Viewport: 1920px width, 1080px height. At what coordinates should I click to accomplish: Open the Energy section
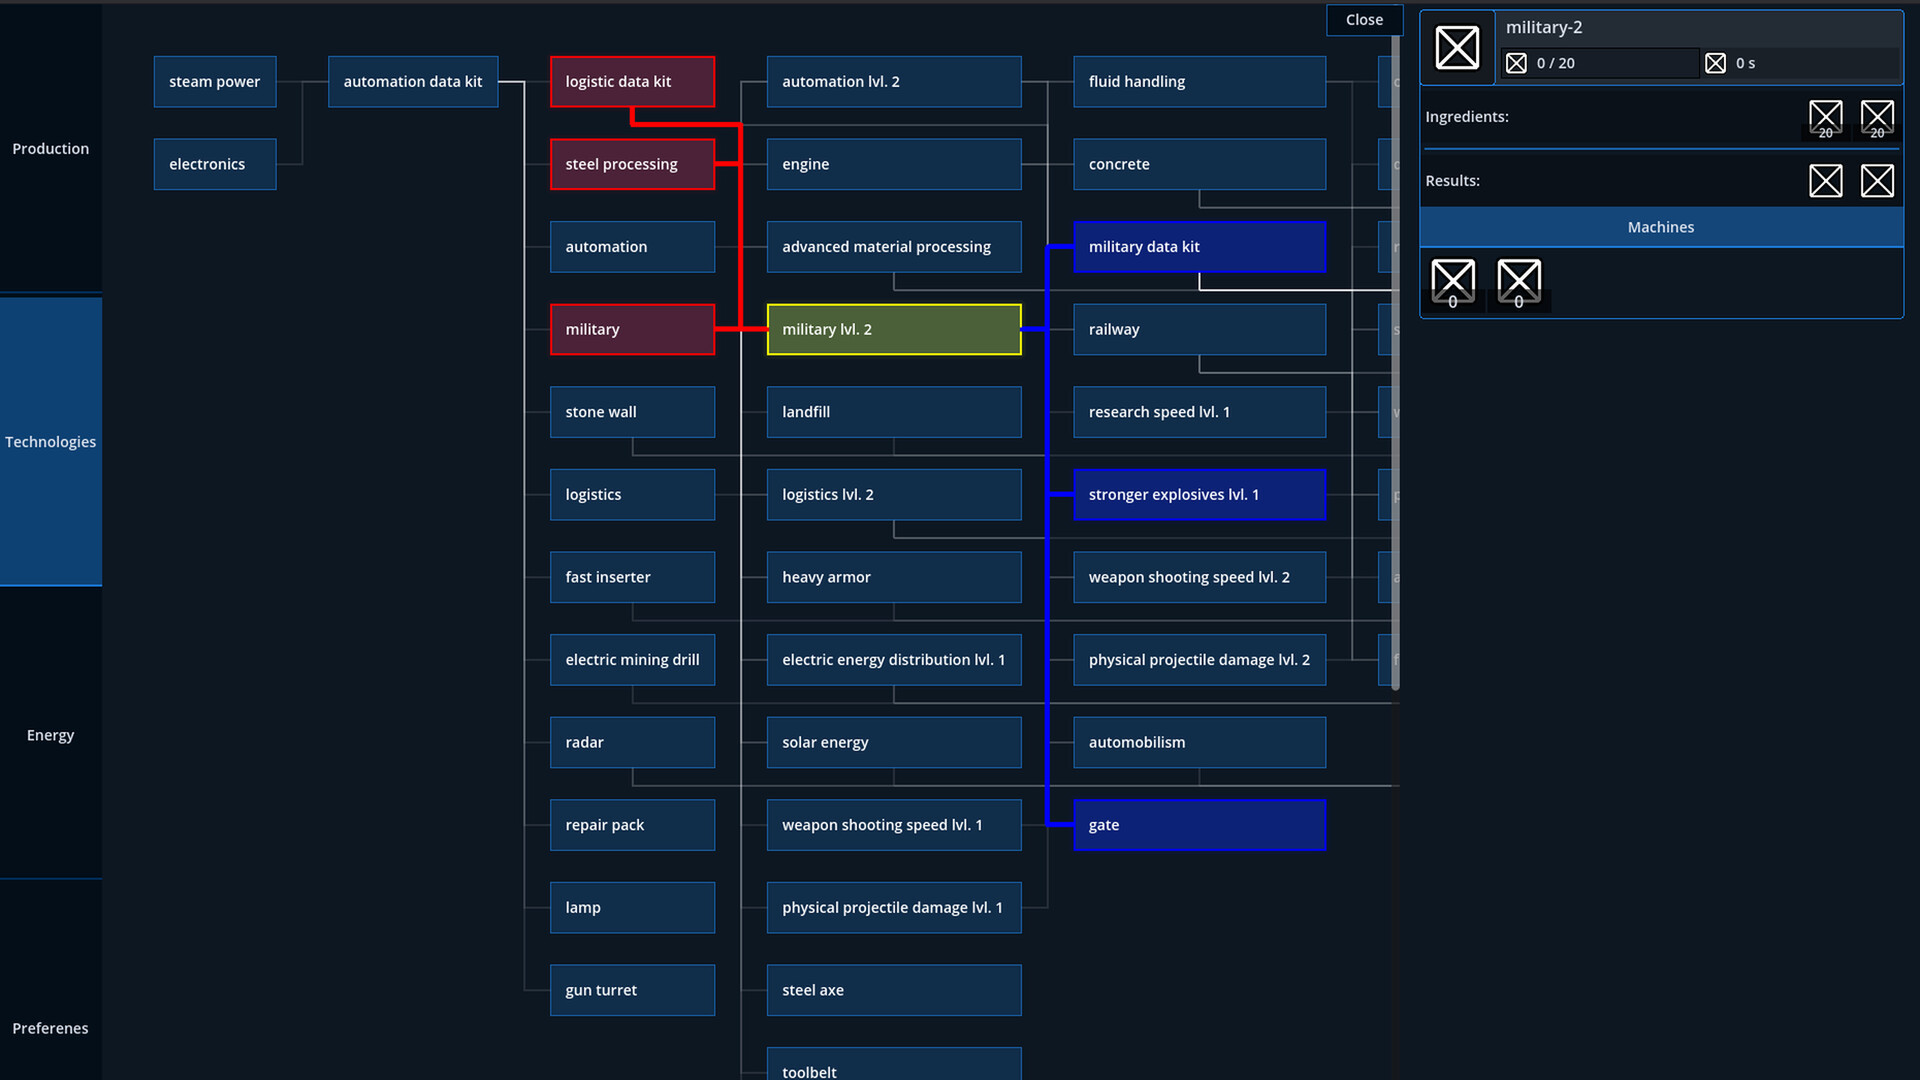coord(50,735)
